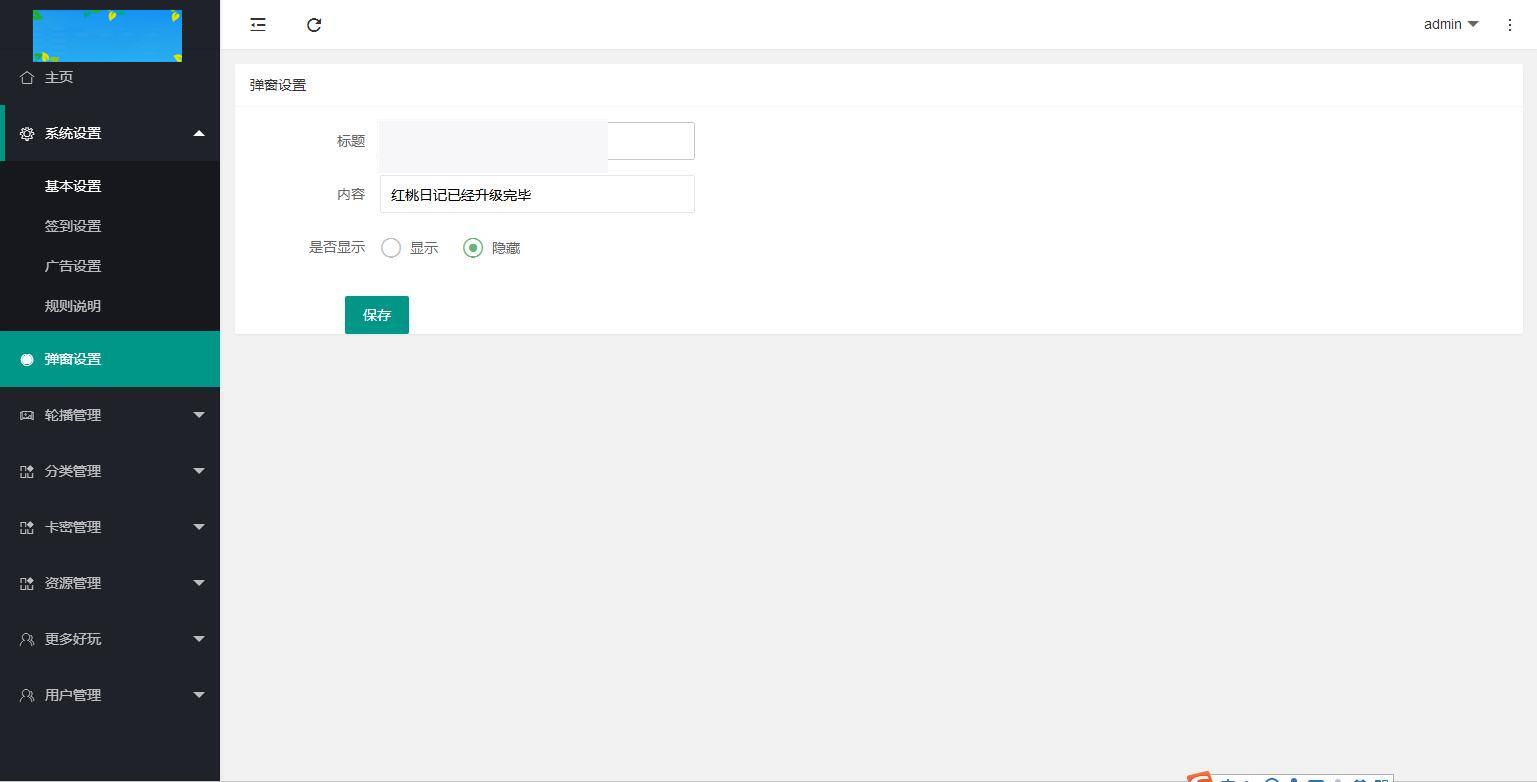
Task: Click the icon beside 分类管理
Action: [x=25, y=471]
